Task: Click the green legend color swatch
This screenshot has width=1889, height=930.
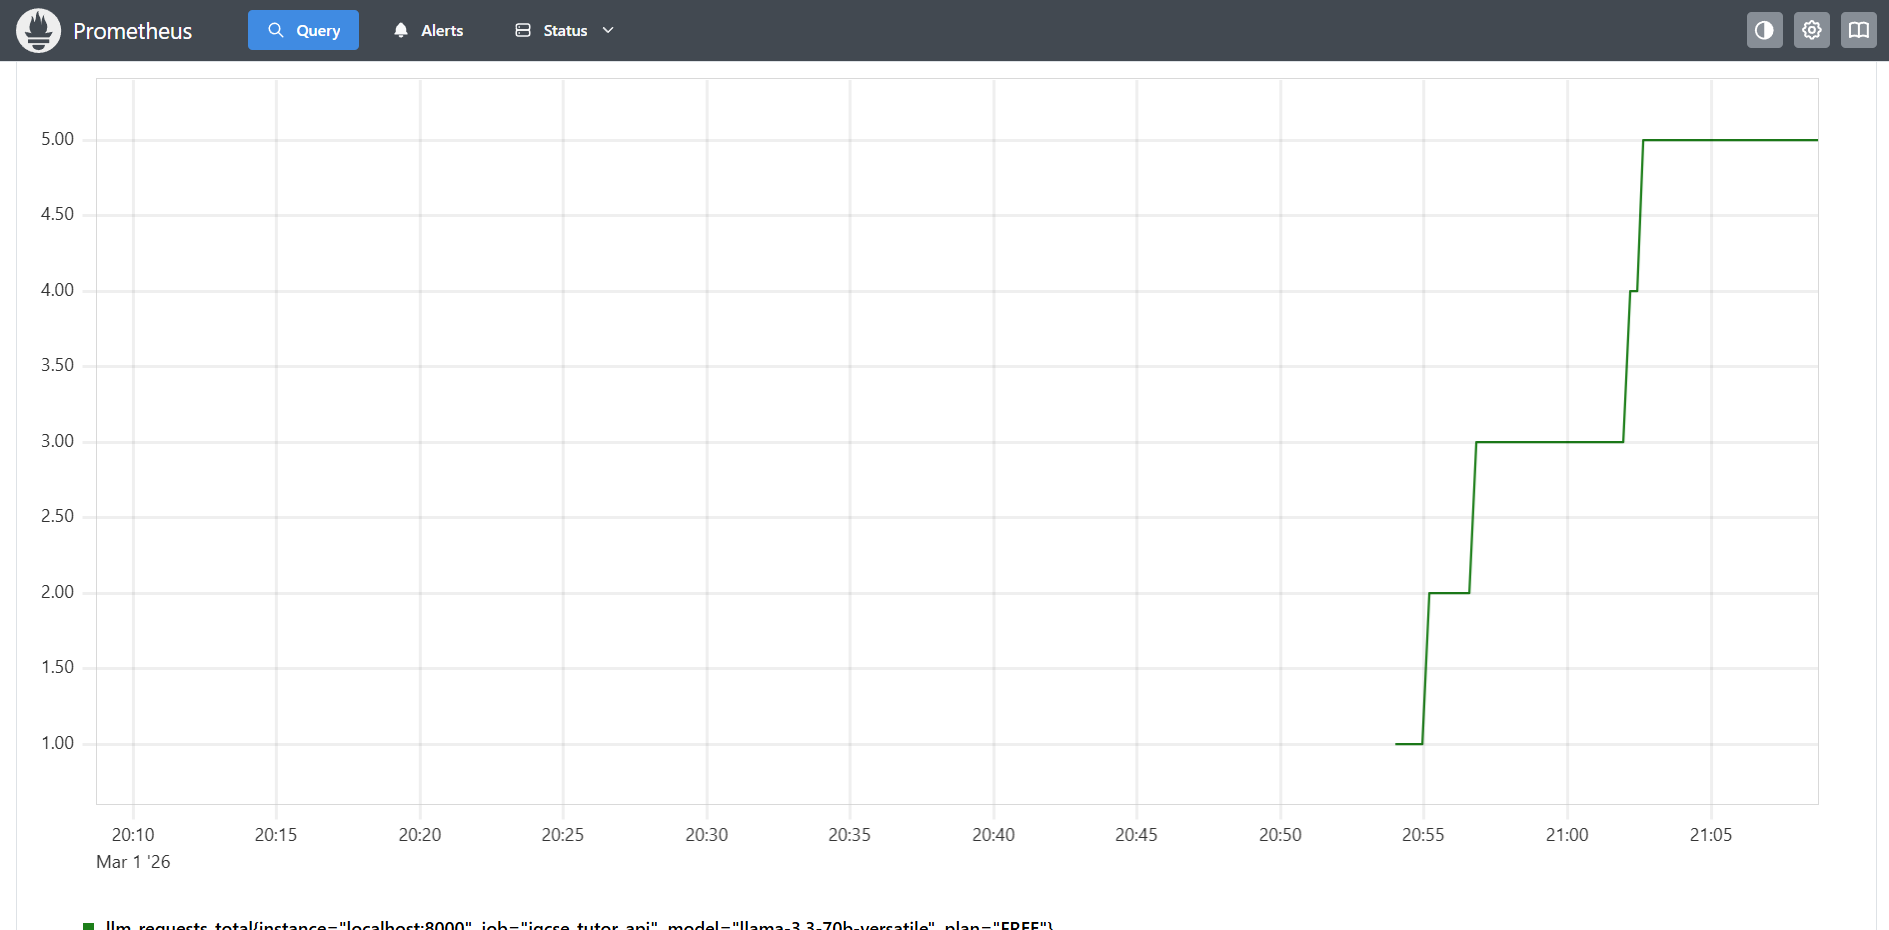Action: 89,926
